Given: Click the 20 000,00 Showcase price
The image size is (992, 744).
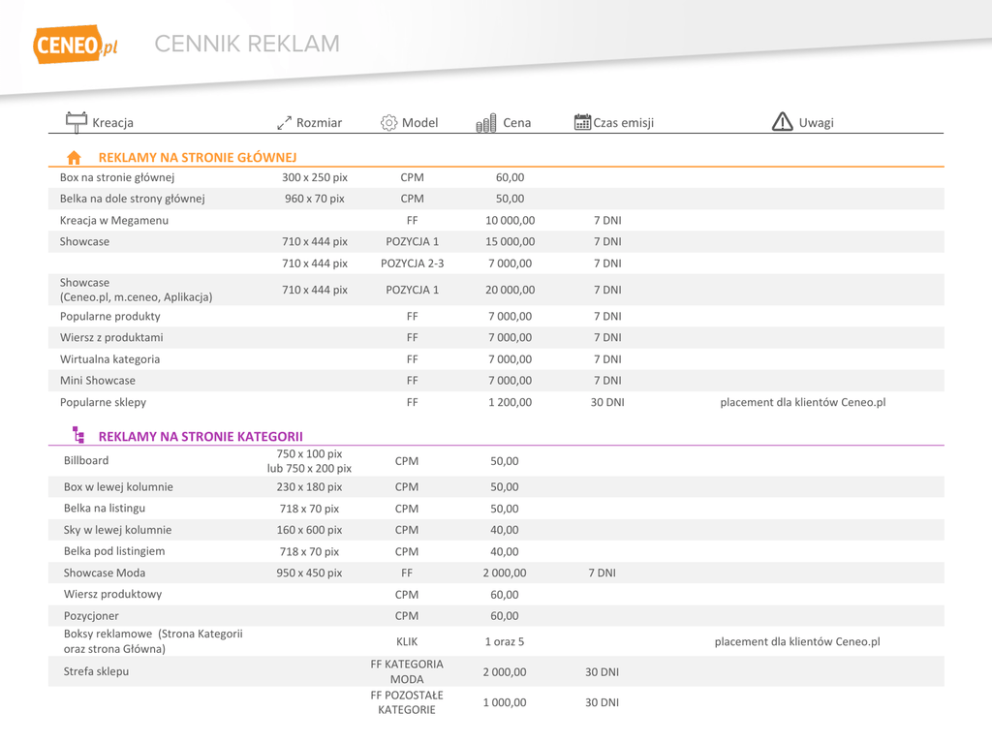Looking at the screenshot, I should pos(510,290).
